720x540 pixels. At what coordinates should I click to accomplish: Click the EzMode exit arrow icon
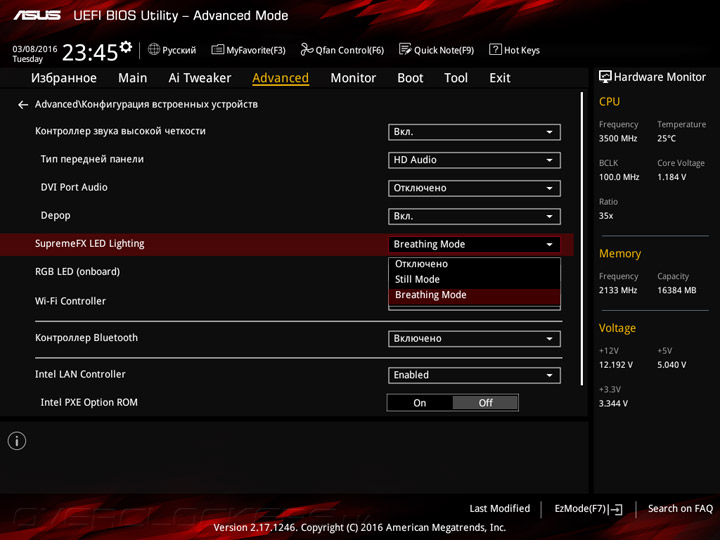pos(615,509)
